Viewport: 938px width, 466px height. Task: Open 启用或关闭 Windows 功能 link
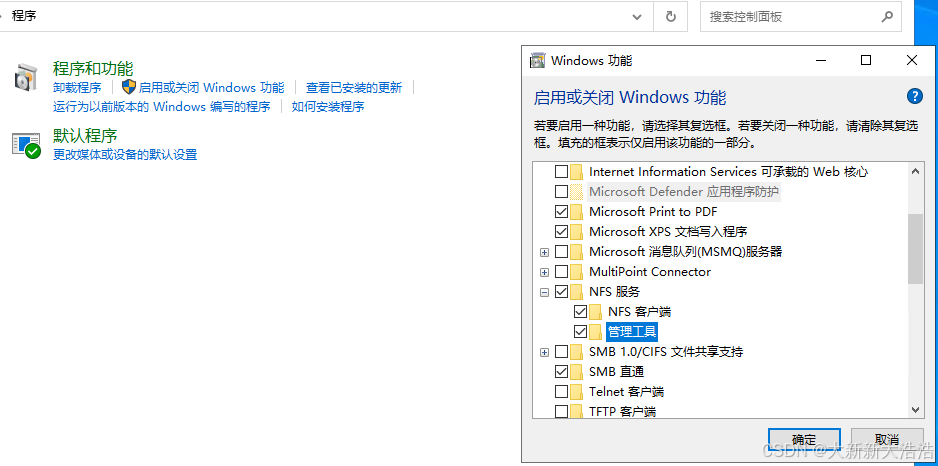[211, 87]
